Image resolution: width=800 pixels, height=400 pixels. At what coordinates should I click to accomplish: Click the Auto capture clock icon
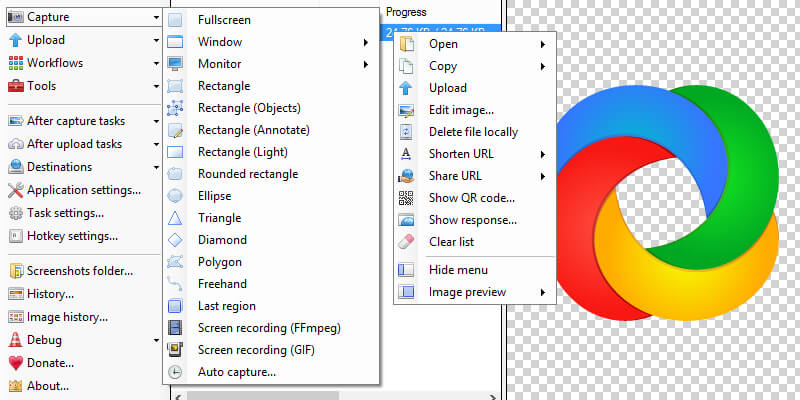coord(175,372)
